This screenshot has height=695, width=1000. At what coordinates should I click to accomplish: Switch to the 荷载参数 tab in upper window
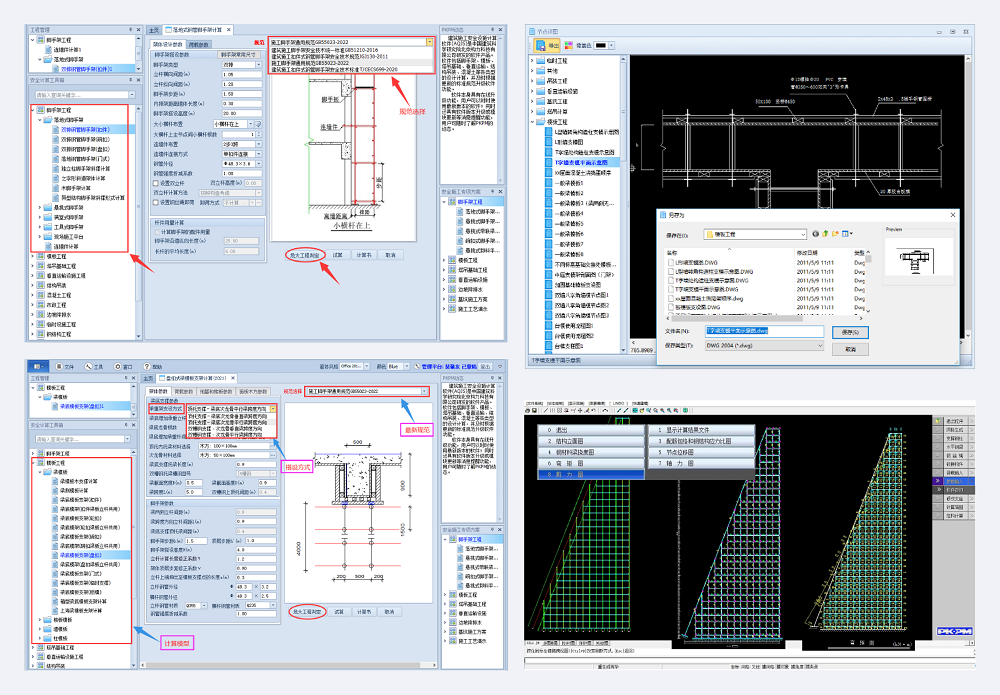point(199,44)
